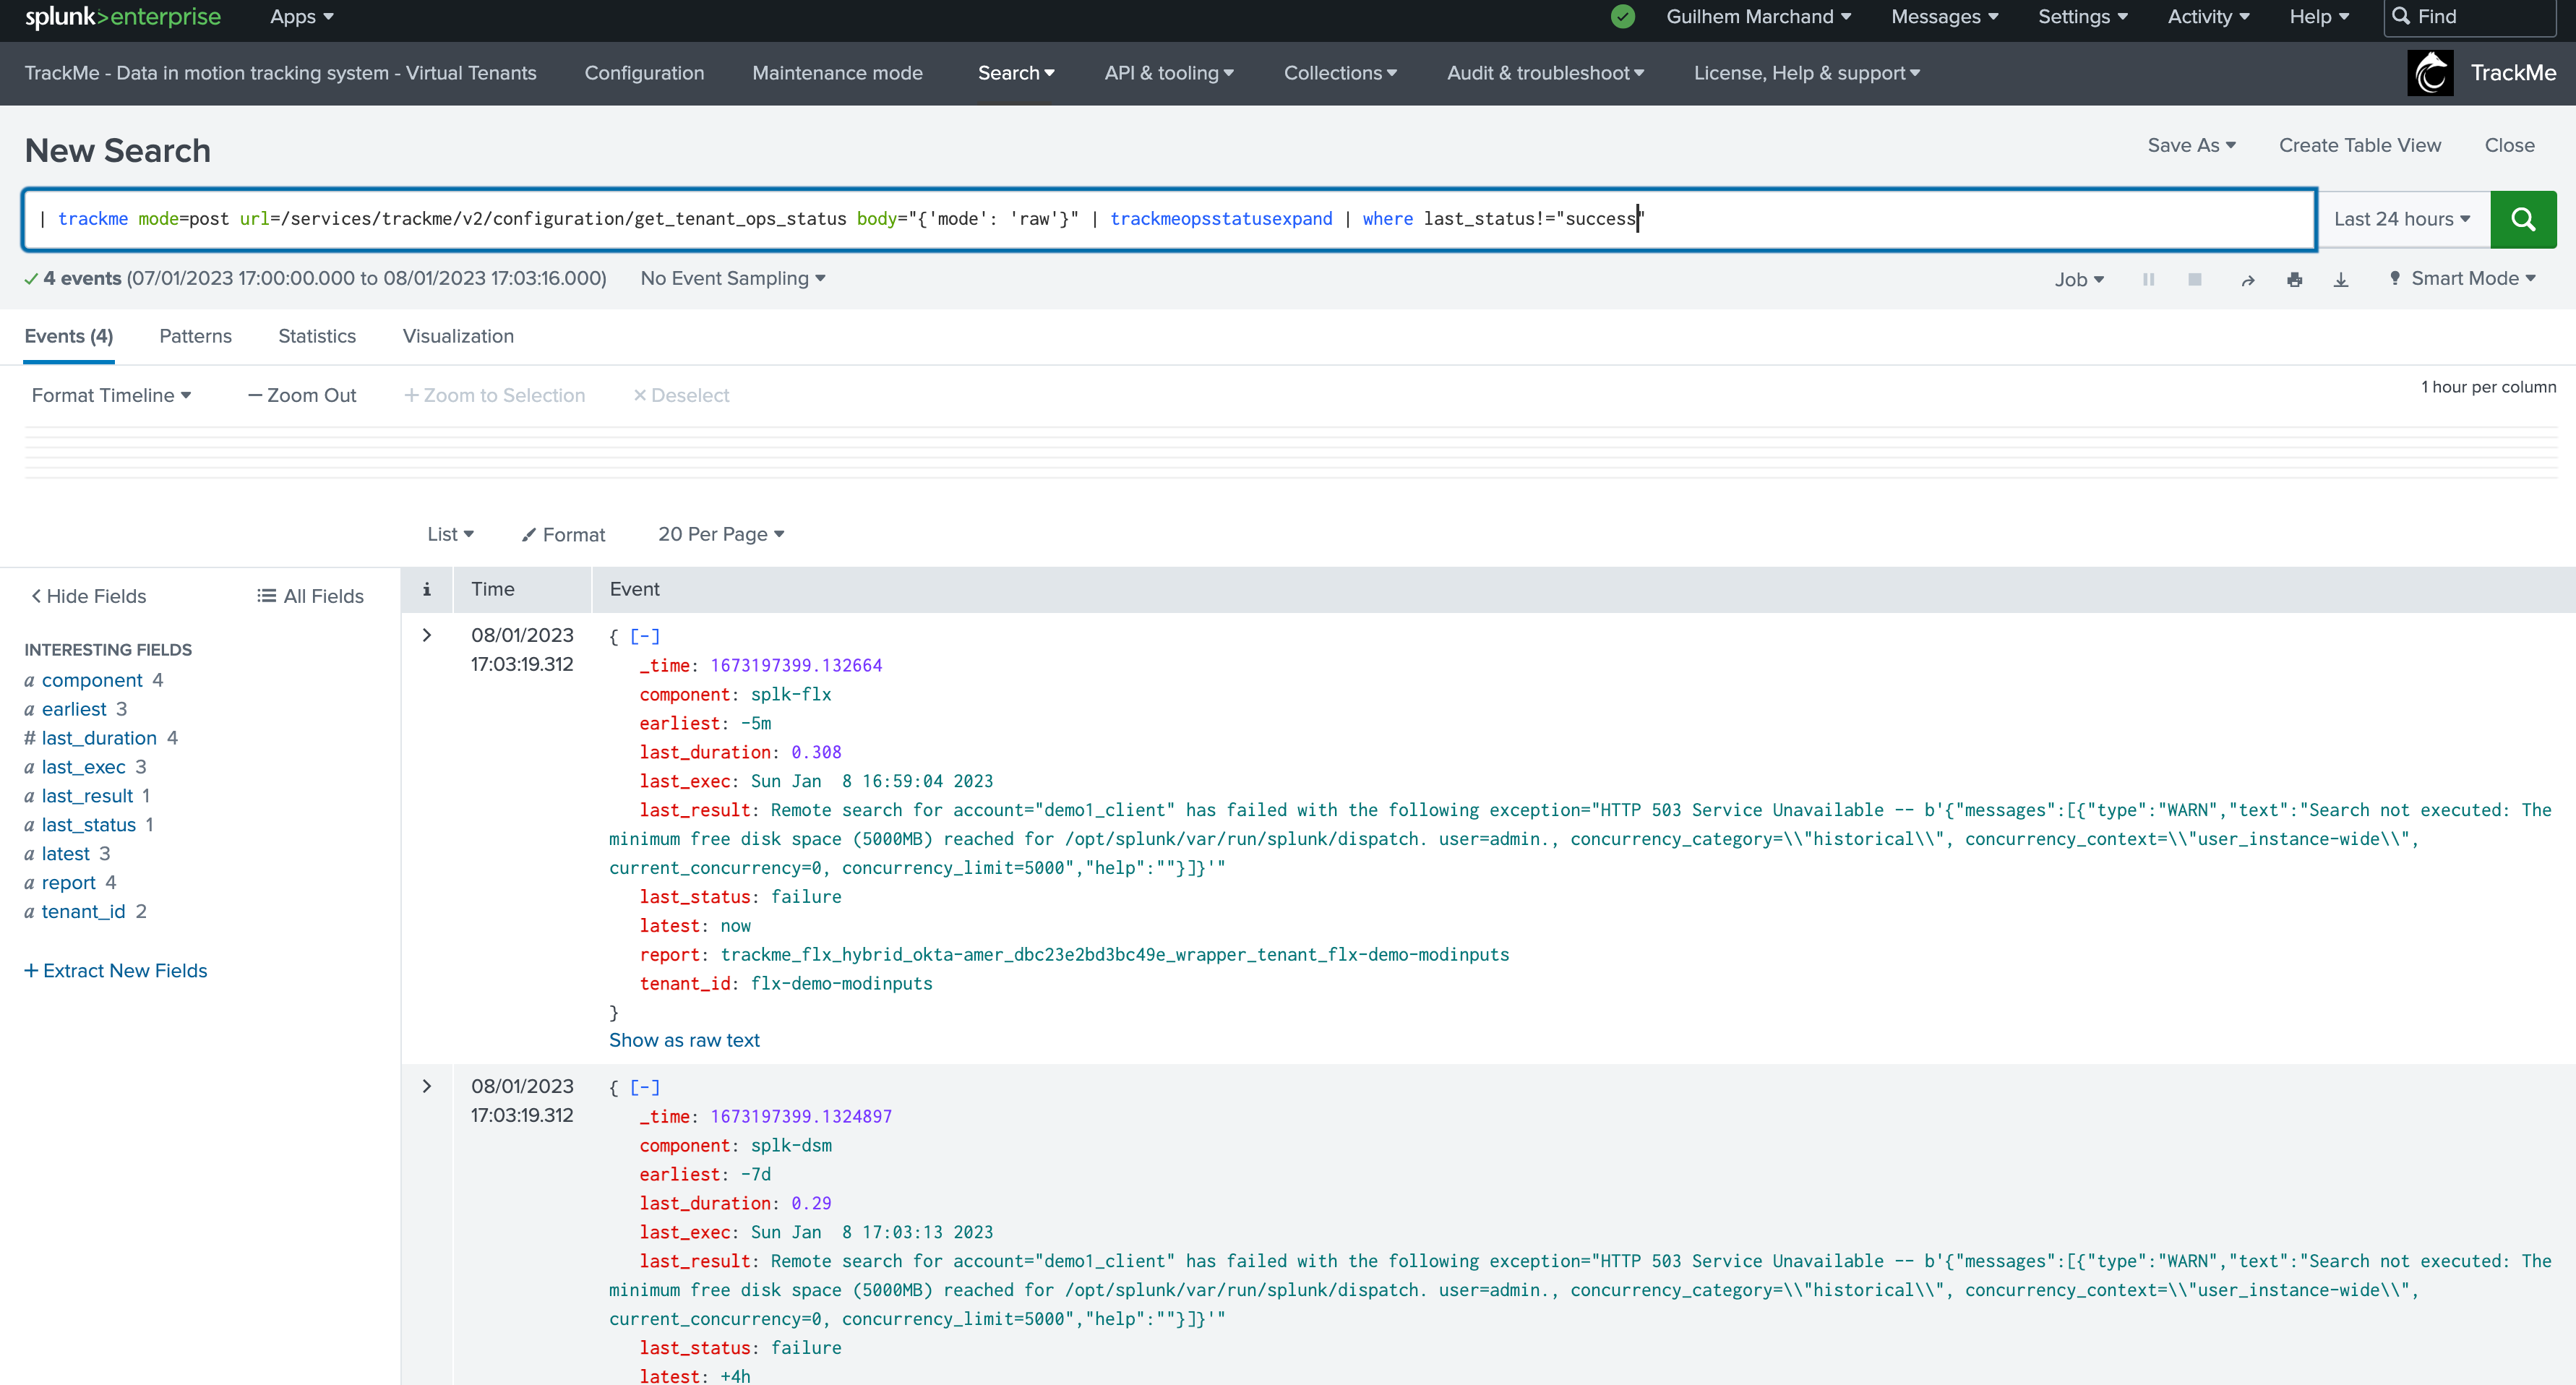Image resolution: width=2576 pixels, height=1385 pixels.
Task: Click the splunk>enterprise logo
Action: (123, 17)
